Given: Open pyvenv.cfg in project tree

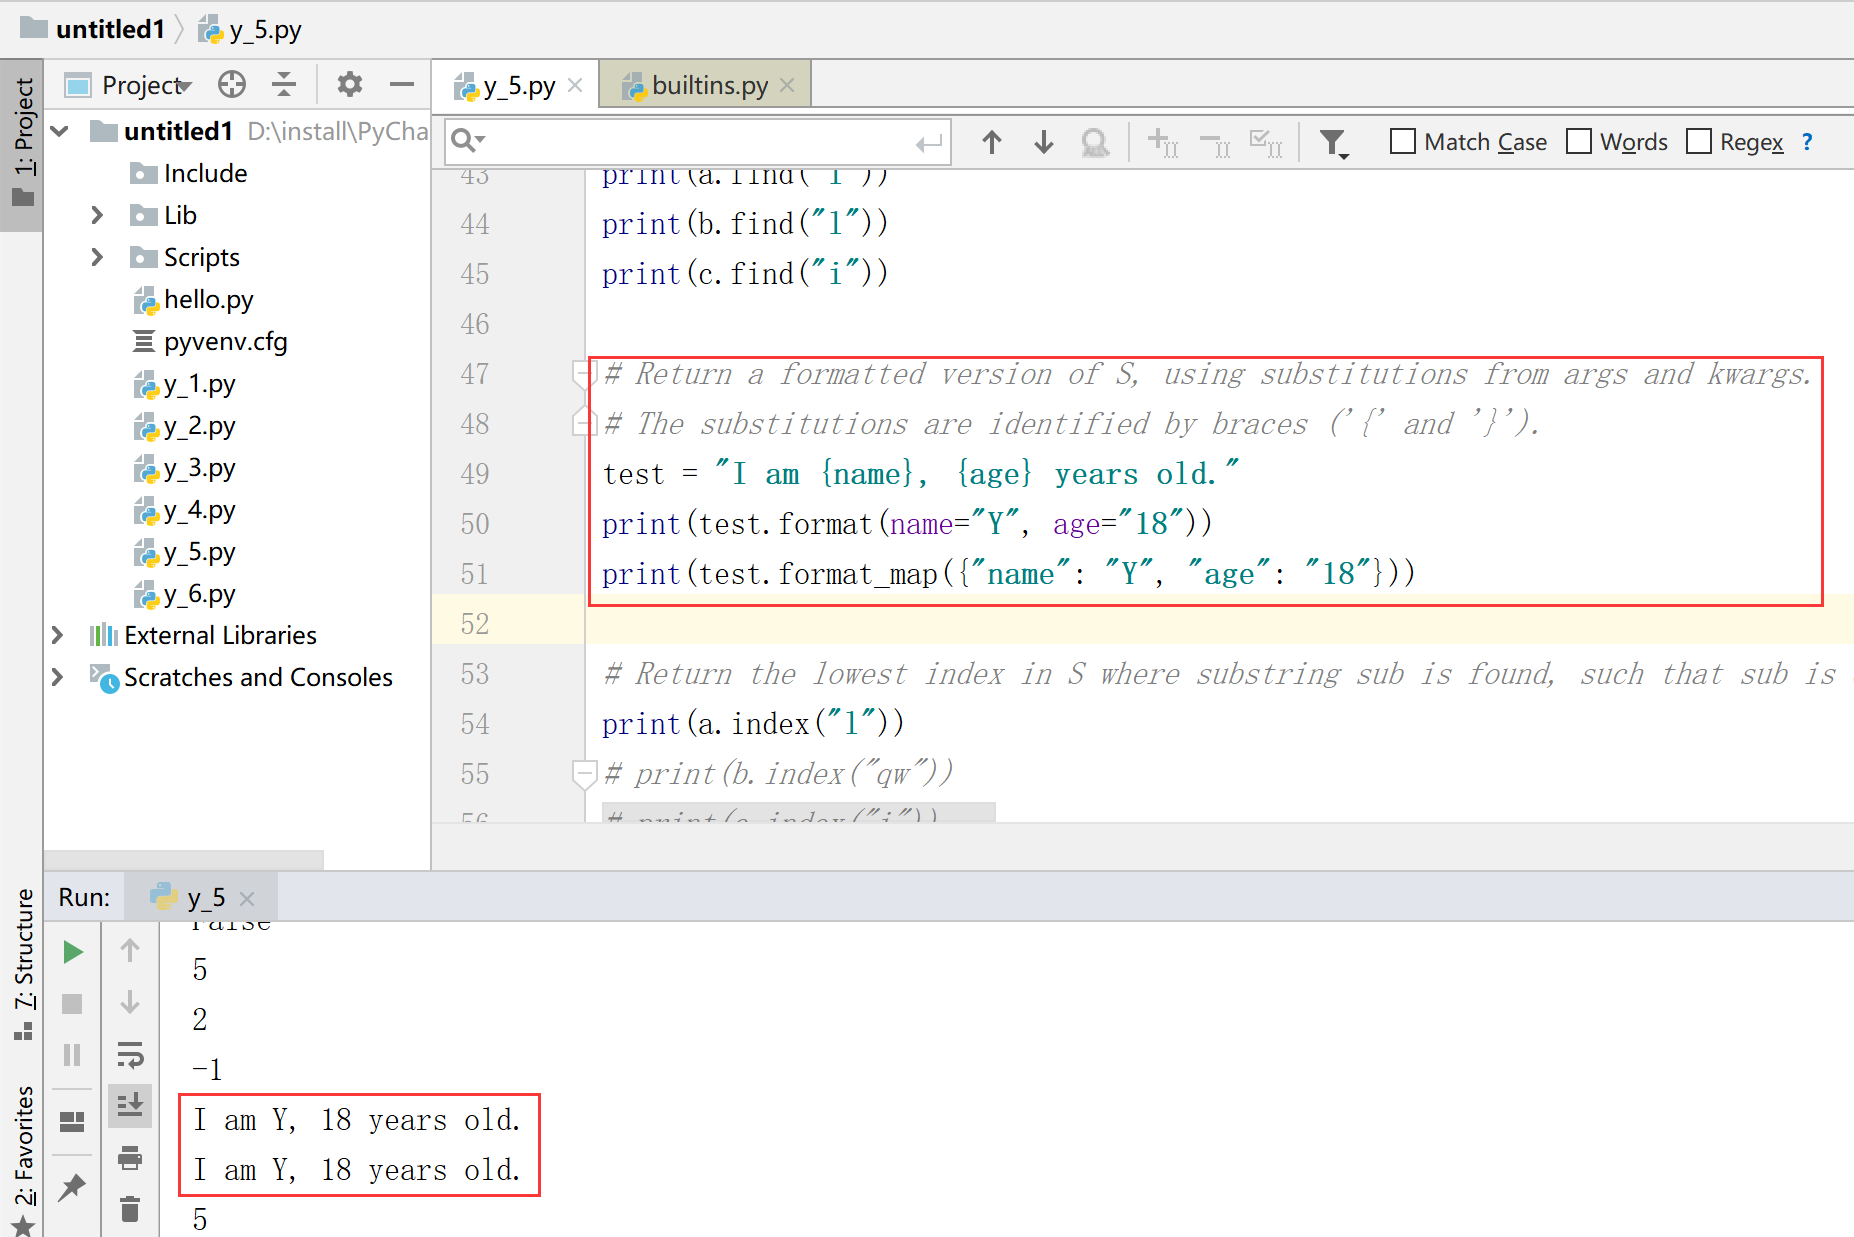Looking at the screenshot, I should coord(210,341).
